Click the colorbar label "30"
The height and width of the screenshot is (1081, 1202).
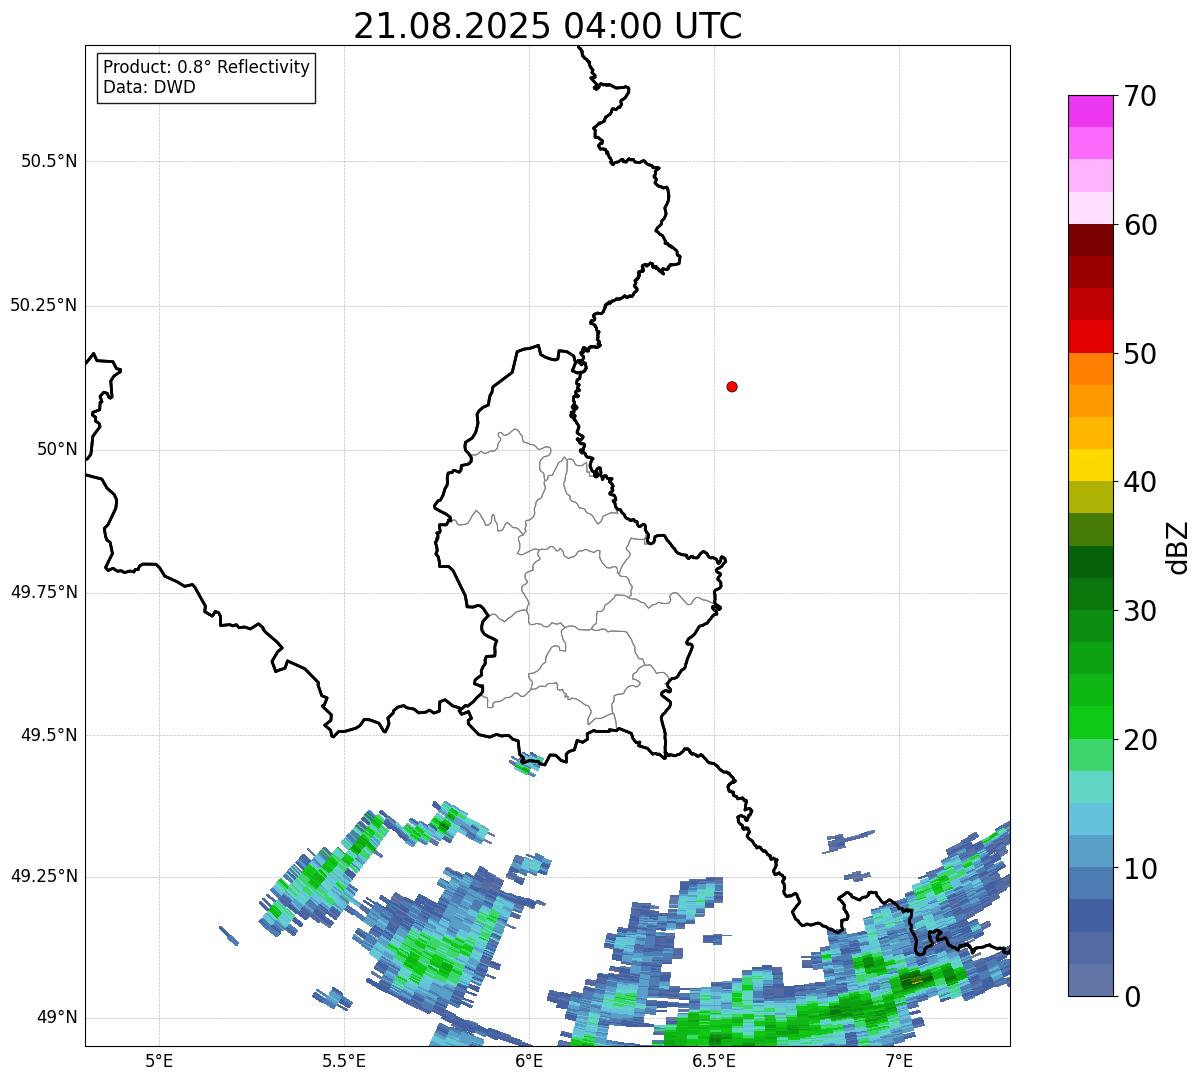(1140, 611)
